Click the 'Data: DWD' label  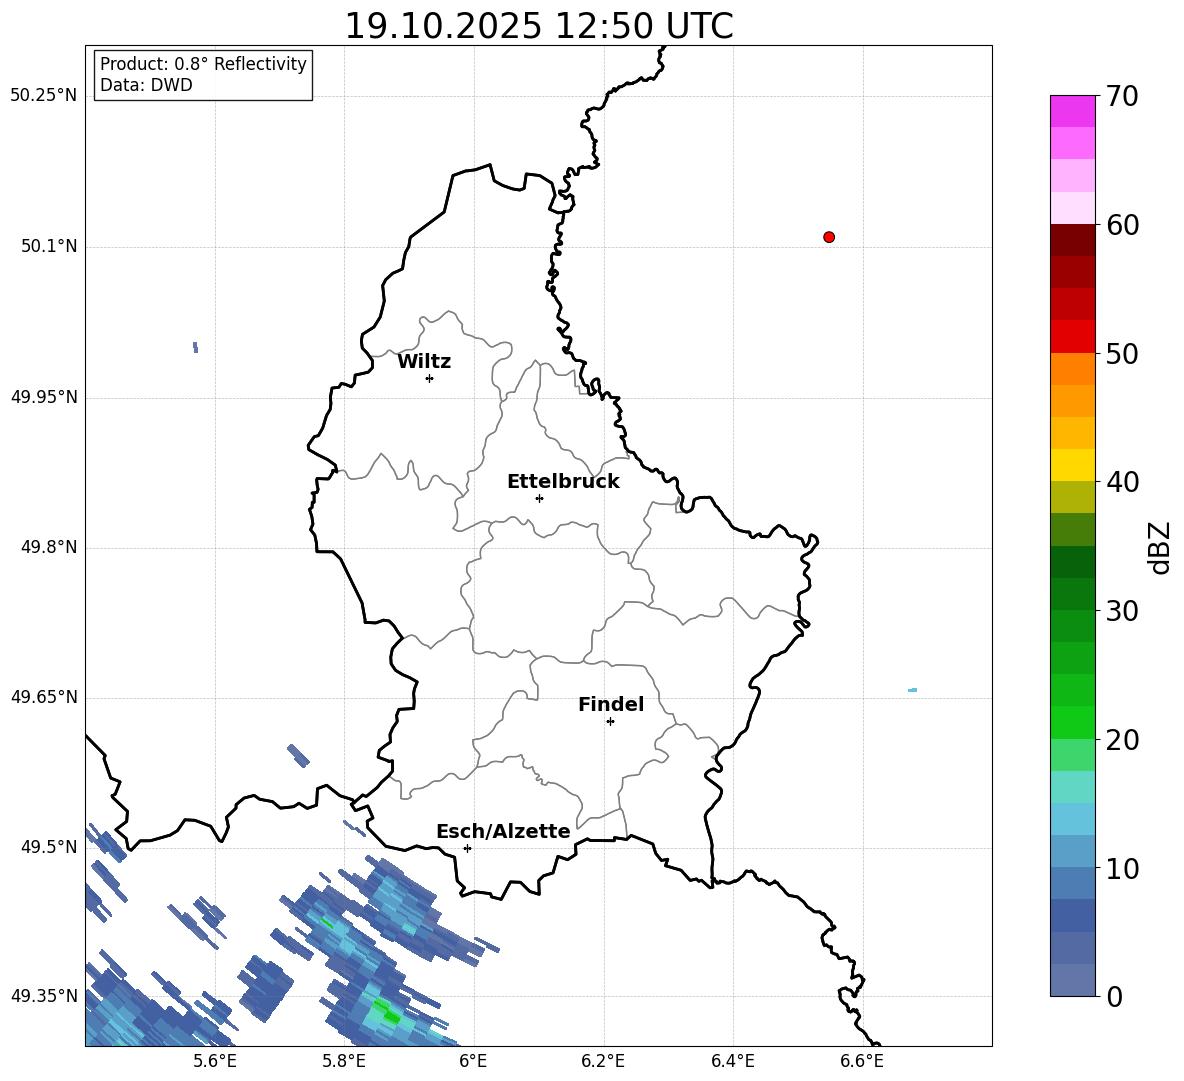(x=146, y=85)
